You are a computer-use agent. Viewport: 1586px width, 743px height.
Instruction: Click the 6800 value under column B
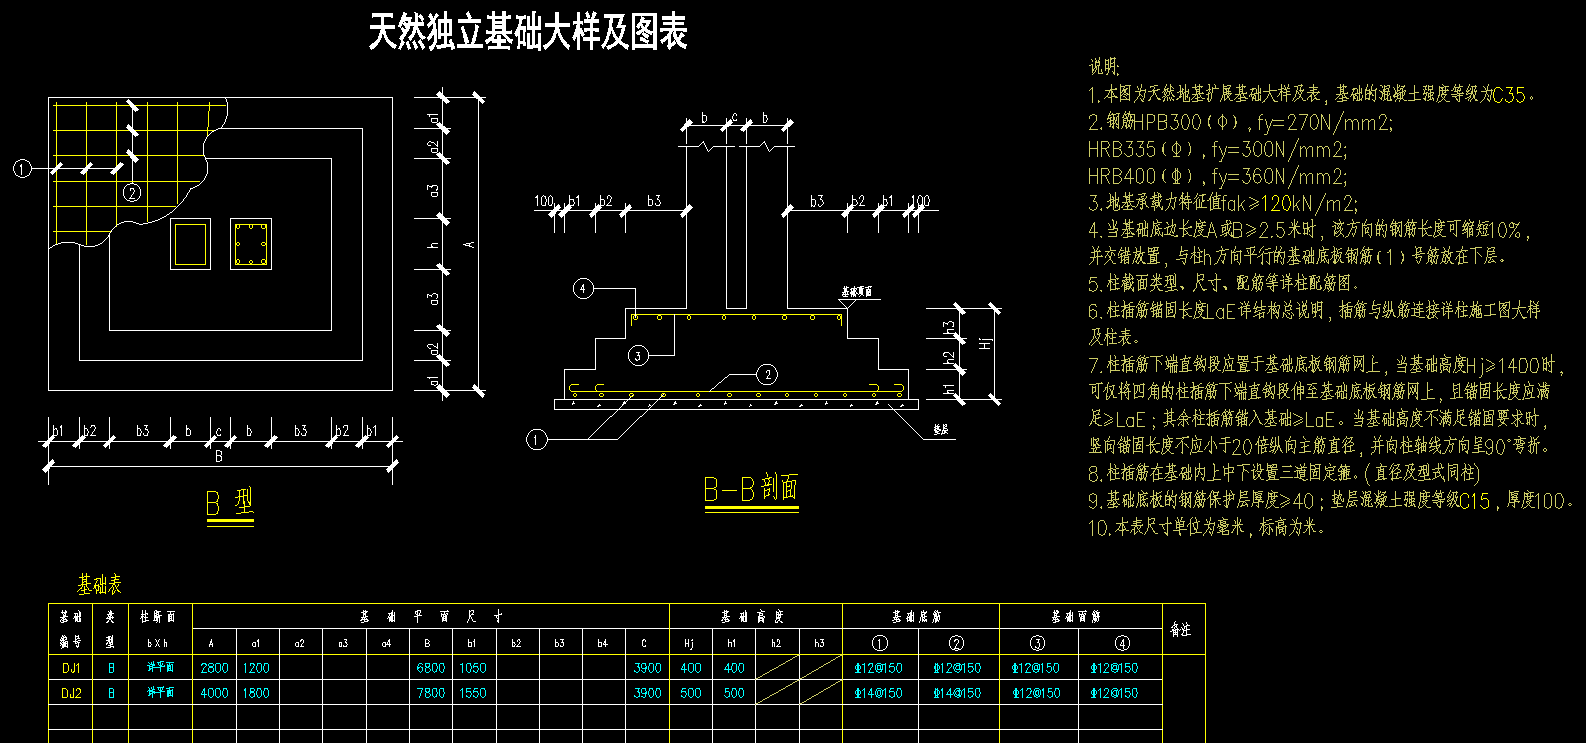point(431,668)
